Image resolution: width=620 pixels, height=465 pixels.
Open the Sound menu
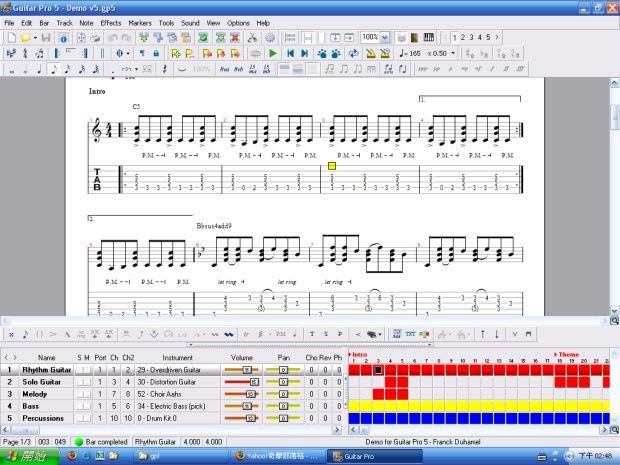coord(190,23)
